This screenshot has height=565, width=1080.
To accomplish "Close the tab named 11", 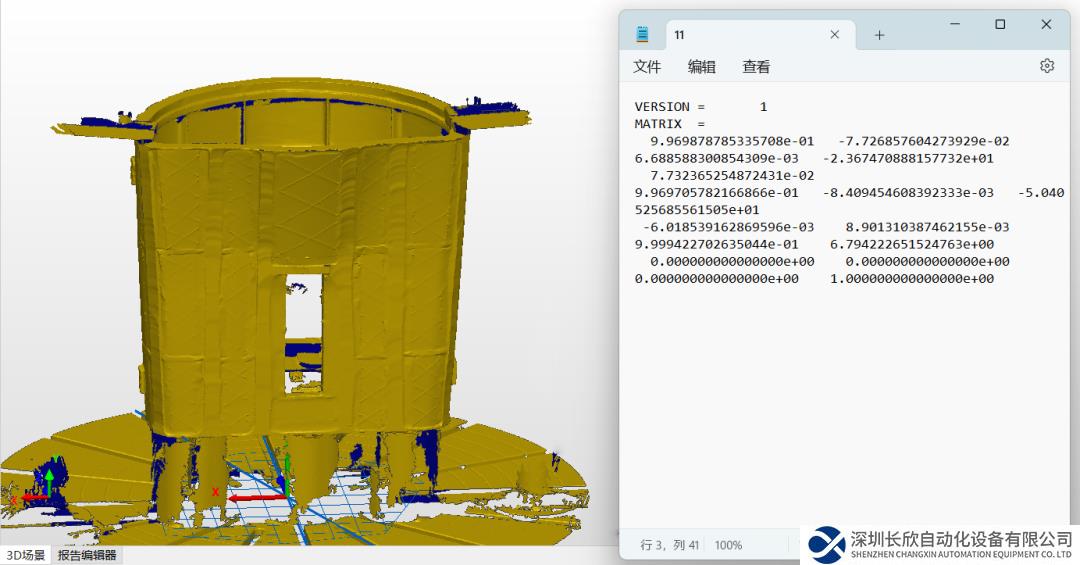I will (x=834, y=35).
